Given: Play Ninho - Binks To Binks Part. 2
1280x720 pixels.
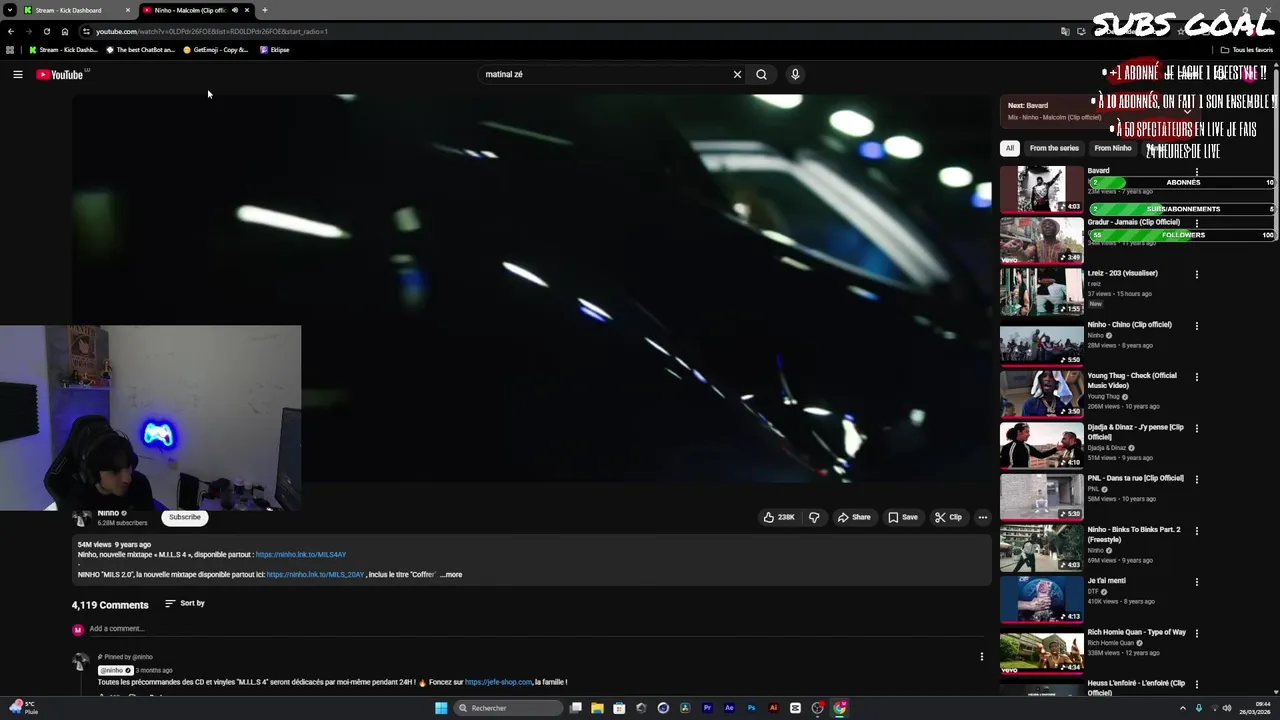Looking at the screenshot, I should 1041,548.
